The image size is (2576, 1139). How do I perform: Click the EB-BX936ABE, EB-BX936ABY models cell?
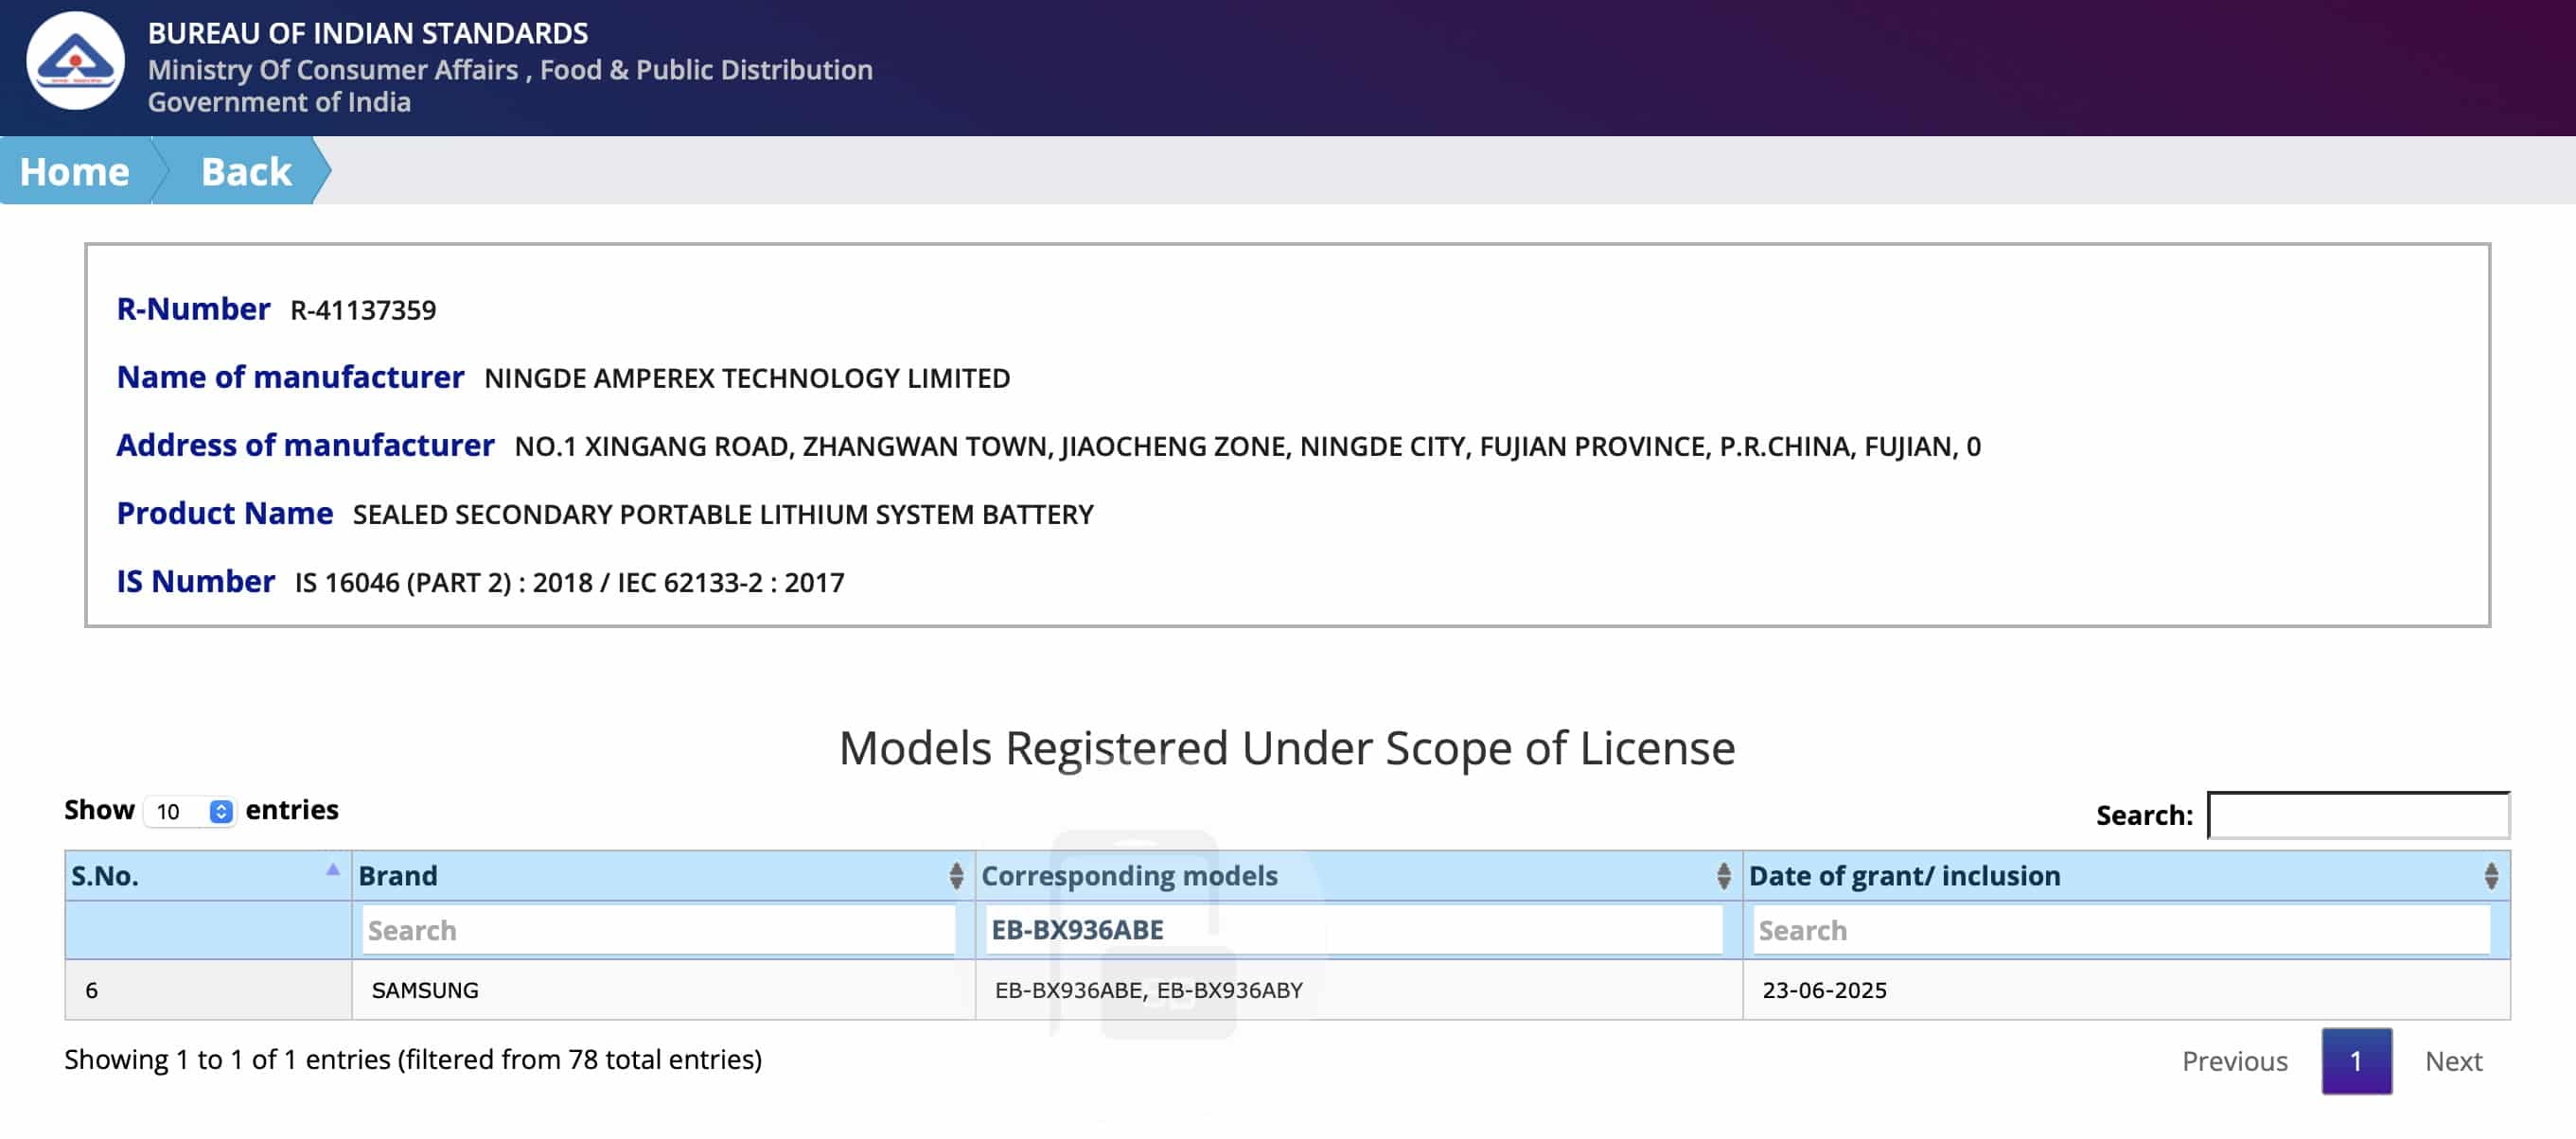coord(1148,990)
